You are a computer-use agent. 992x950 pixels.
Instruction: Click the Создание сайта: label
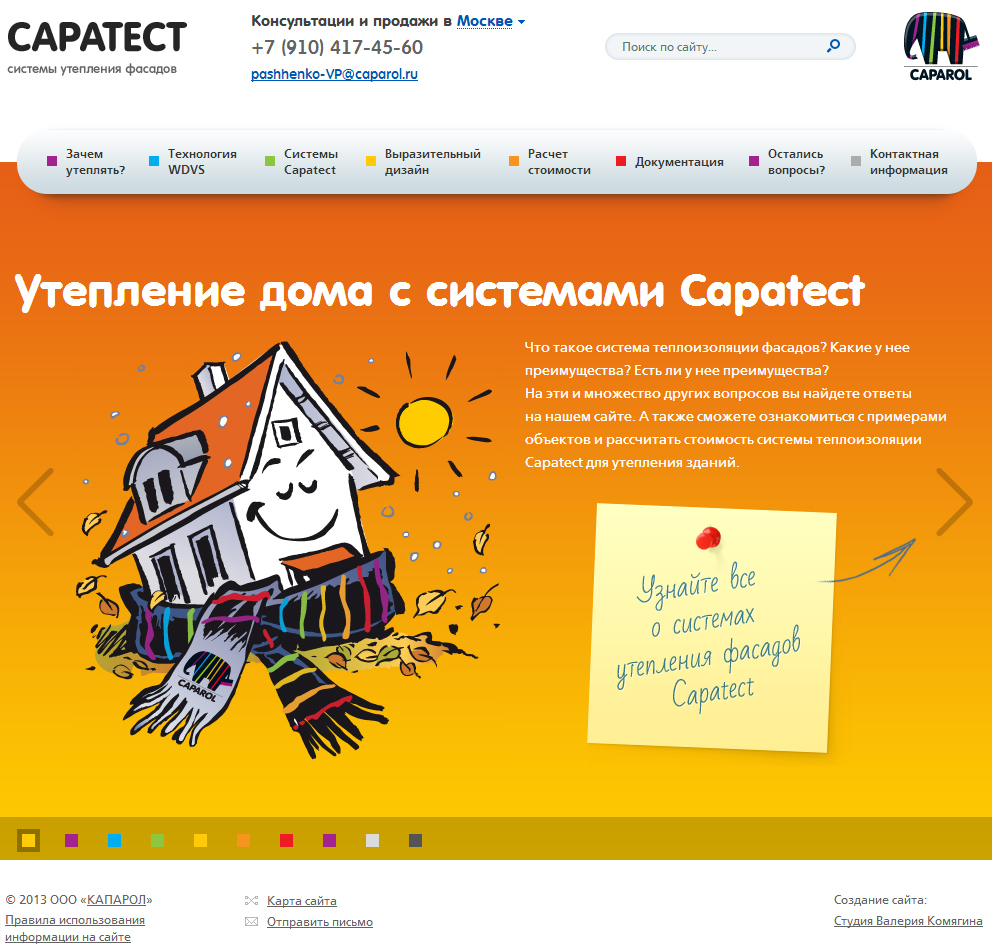pyautogui.click(x=880, y=899)
